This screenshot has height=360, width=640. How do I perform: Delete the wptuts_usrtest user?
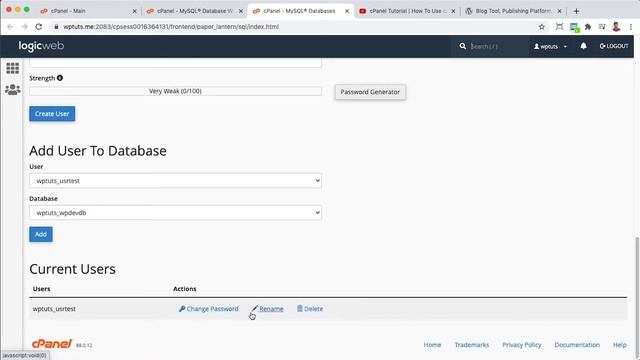(310, 309)
